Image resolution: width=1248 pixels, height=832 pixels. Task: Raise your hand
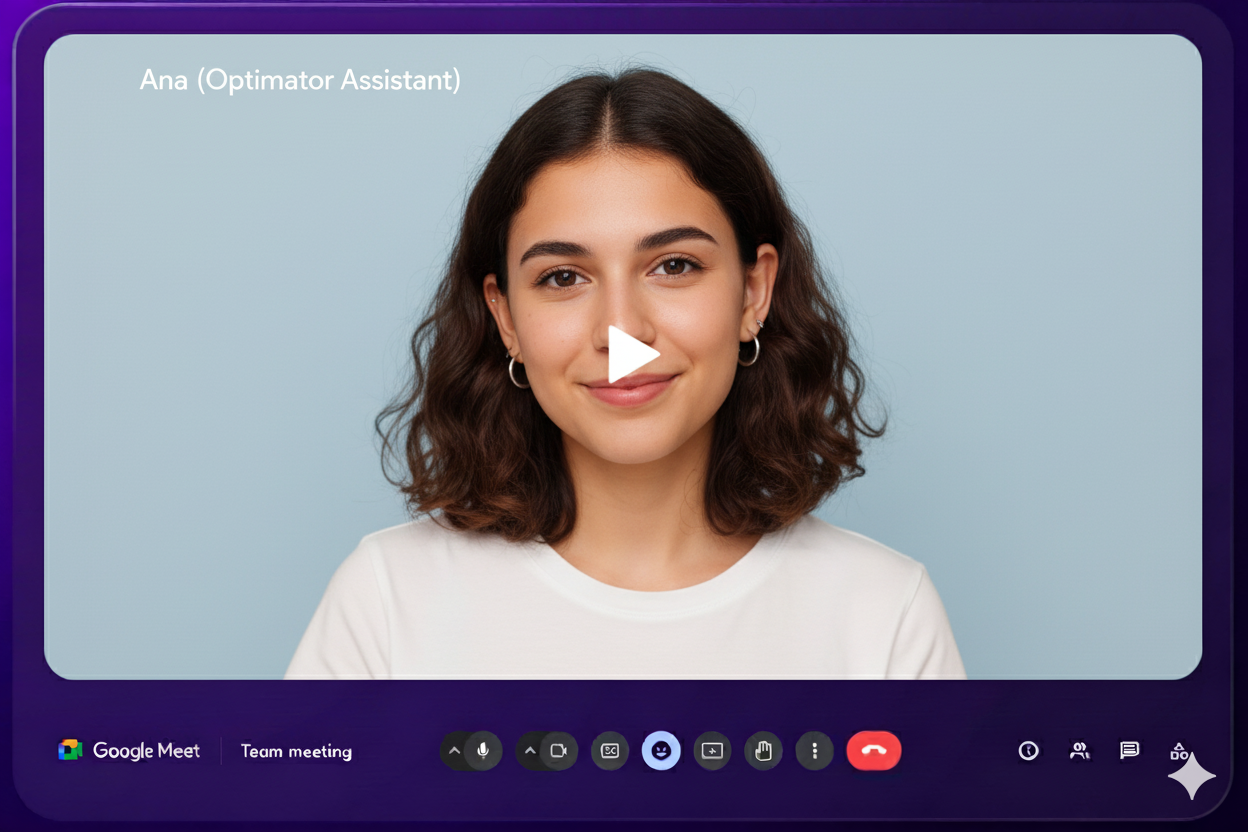[763, 750]
